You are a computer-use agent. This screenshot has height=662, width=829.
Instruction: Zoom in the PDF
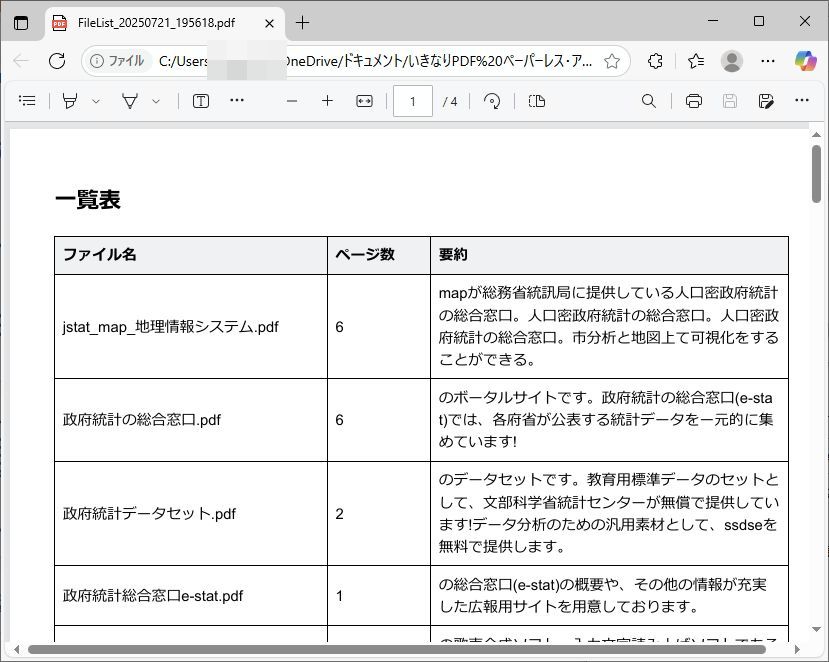pyautogui.click(x=327, y=101)
